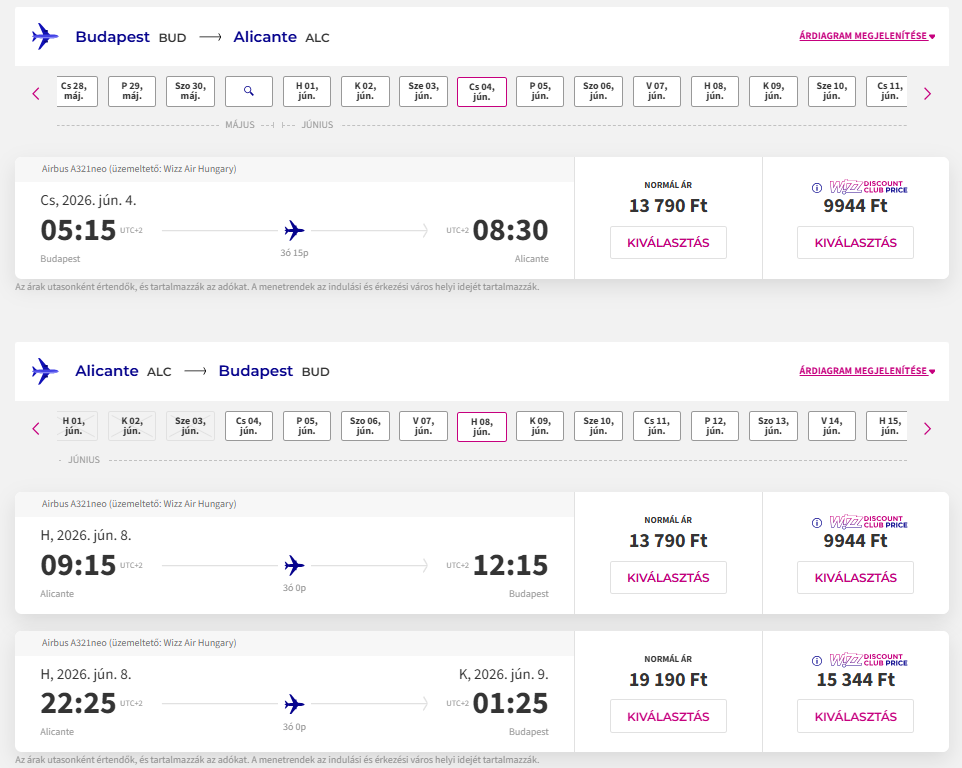Choose Discount Club price 9944 Ft outbound flight
This screenshot has width=962, height=768.
pyautogui.click(x=855, y=243)
